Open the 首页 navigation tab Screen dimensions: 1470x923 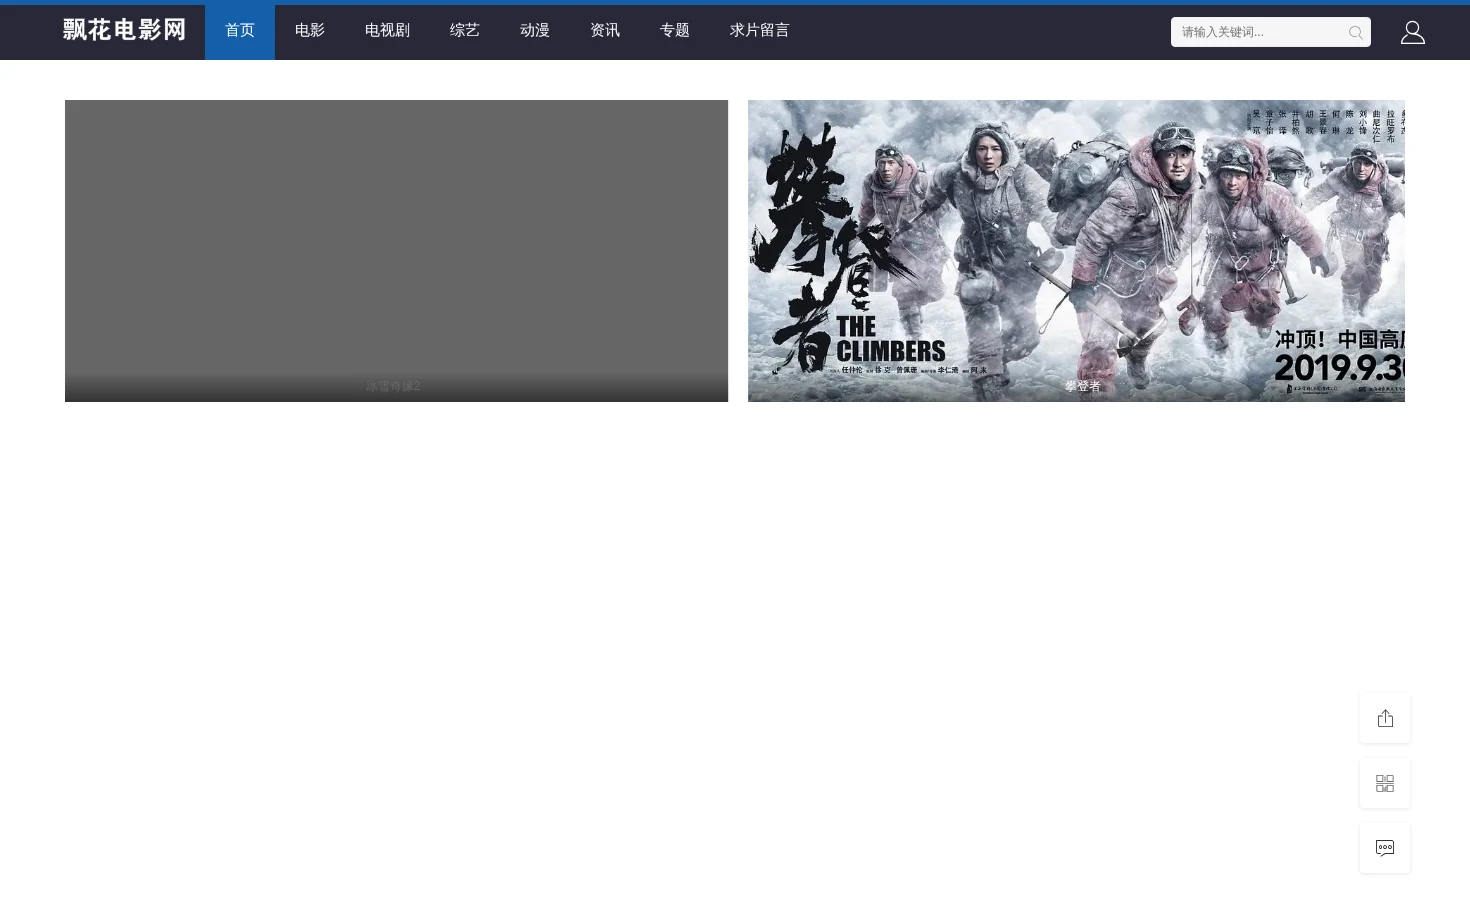(x=240, y=31)
